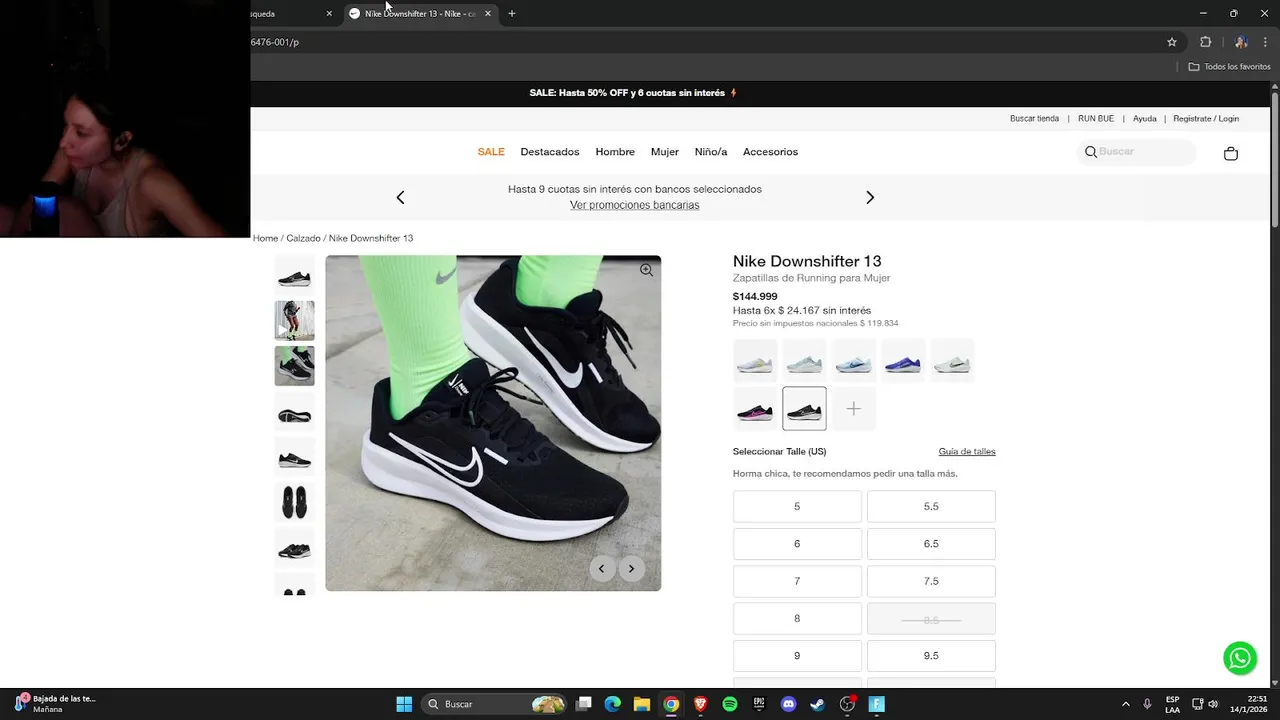Image resolution: width=1280 pixels, height=720 pixels.
Task: Open Guía de talles link
Action: tap(967, 451)
